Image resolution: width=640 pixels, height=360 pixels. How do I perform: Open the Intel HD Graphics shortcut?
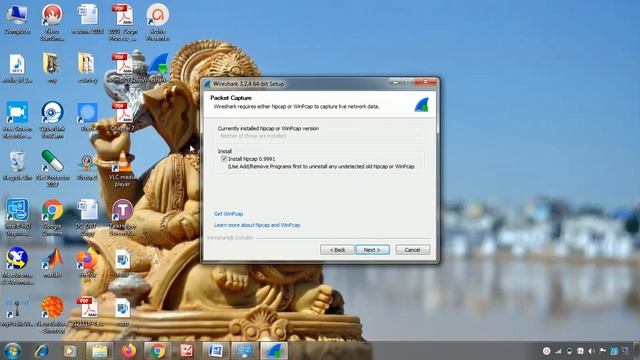[17, 218]
